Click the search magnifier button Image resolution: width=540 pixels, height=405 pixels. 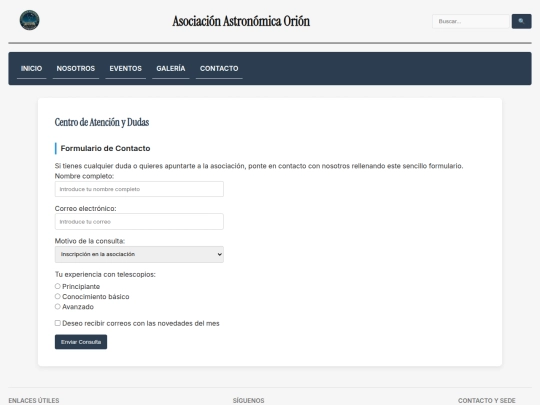pyautogui.click(x=521, y=21)
